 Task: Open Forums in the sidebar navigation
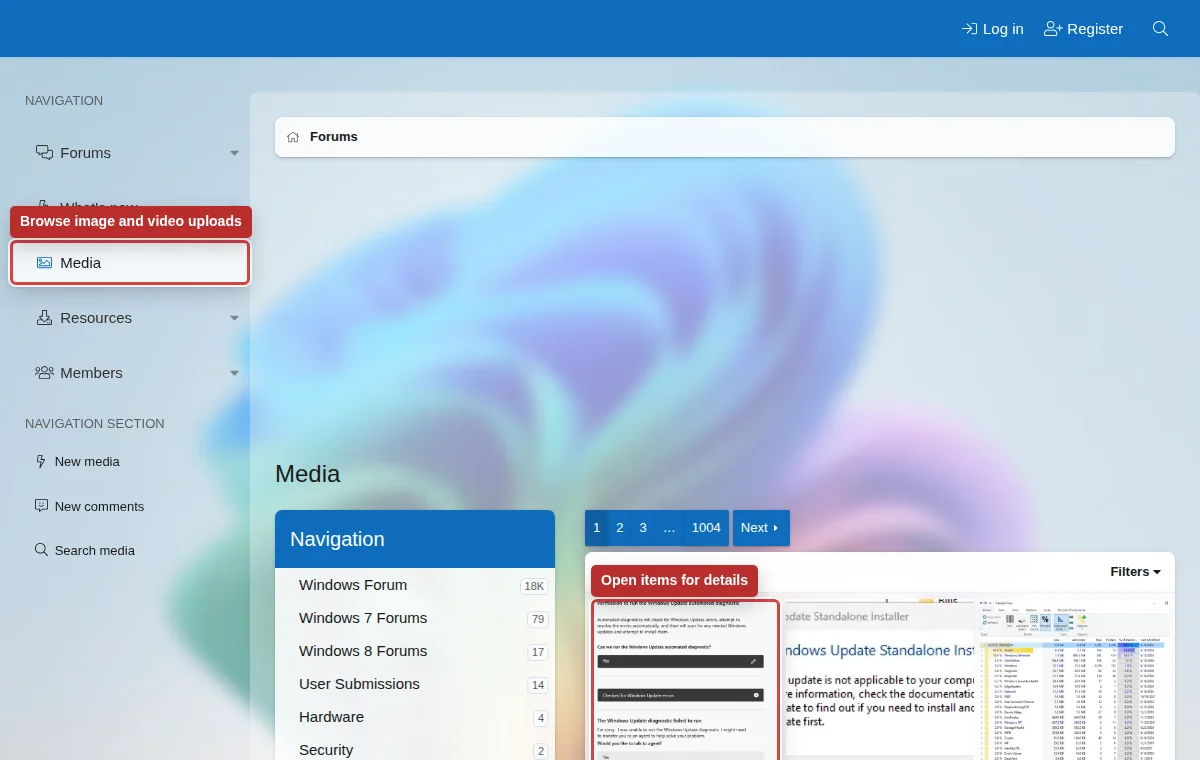click(x=85, y=153)
